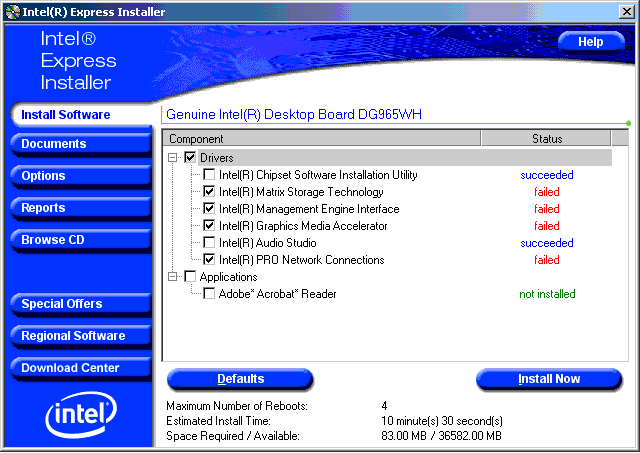This screenshot has height=453, width=640.
Task: Click the Help button
Action: point(591,42)
